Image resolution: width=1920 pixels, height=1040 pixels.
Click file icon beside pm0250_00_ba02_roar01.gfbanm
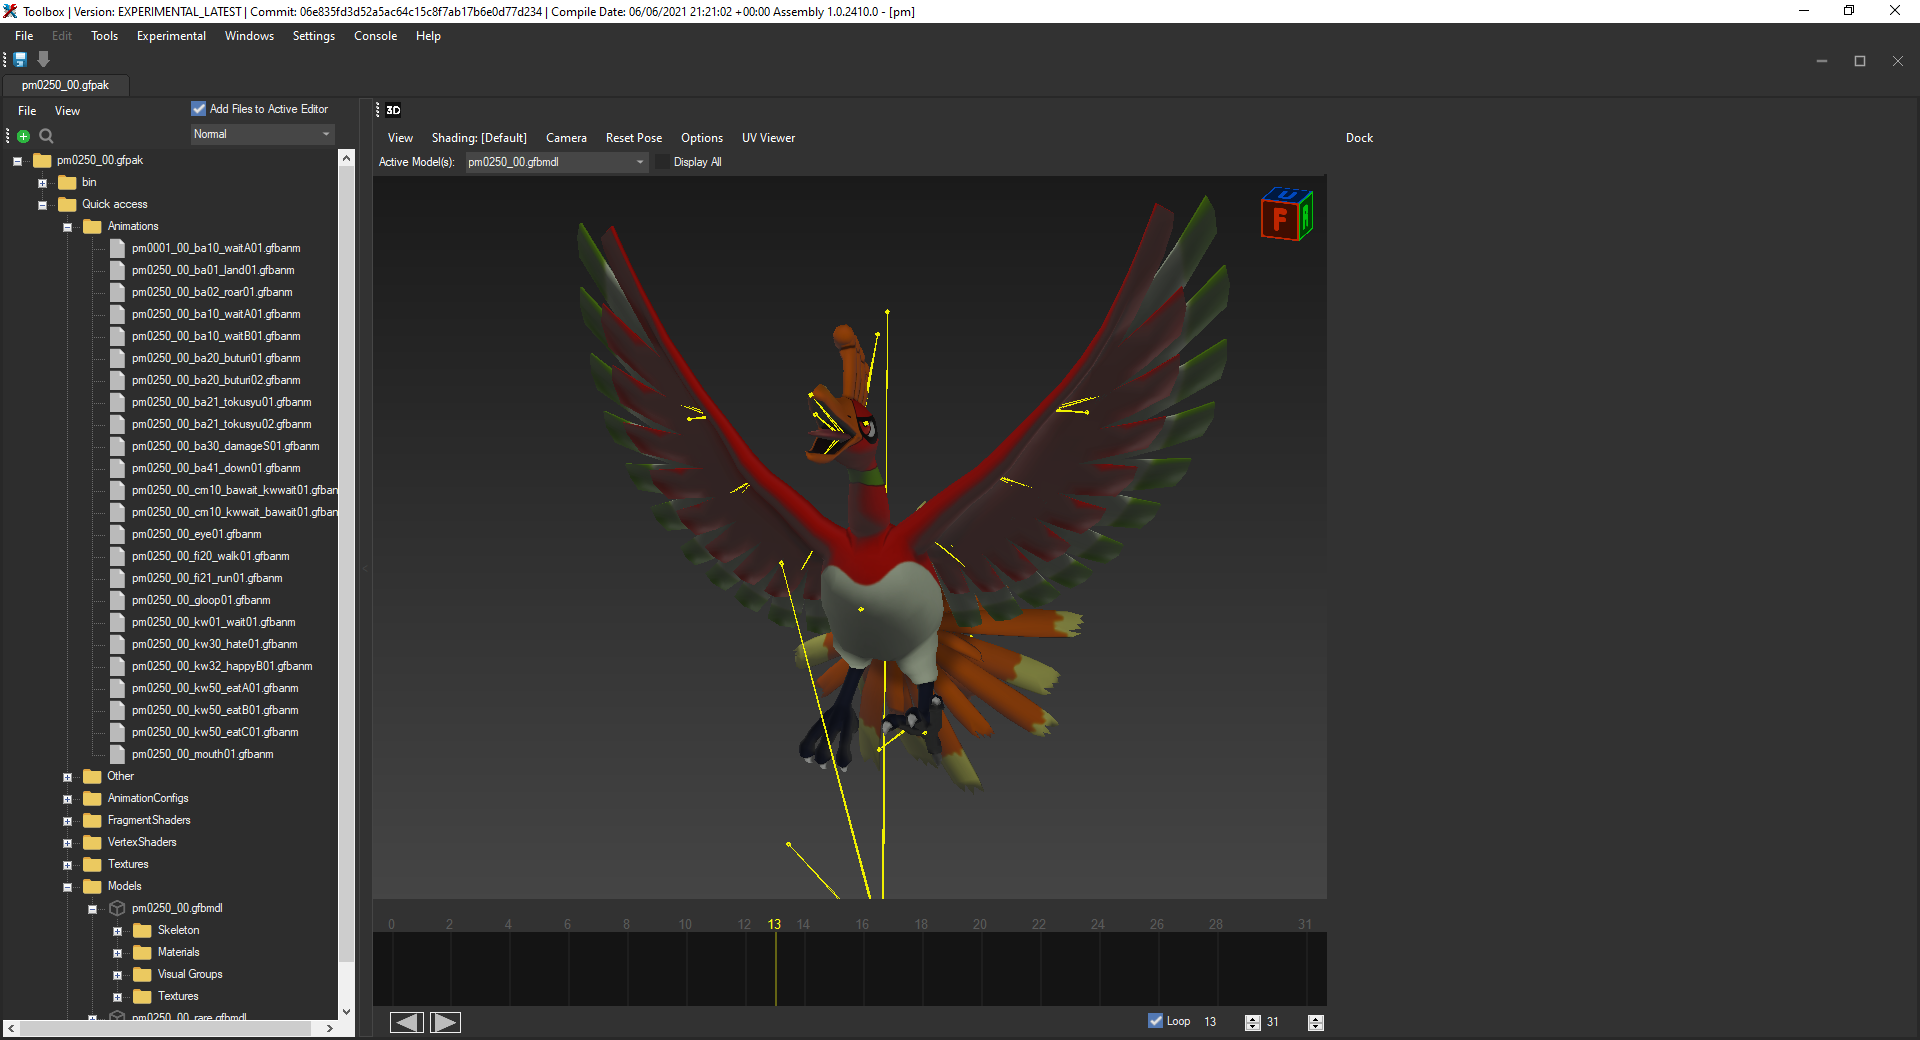point(117,292)
